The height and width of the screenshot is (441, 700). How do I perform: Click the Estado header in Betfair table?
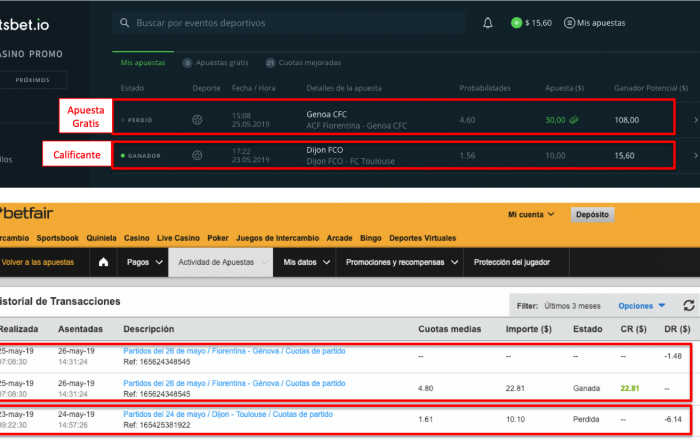[x=588, y=329]
